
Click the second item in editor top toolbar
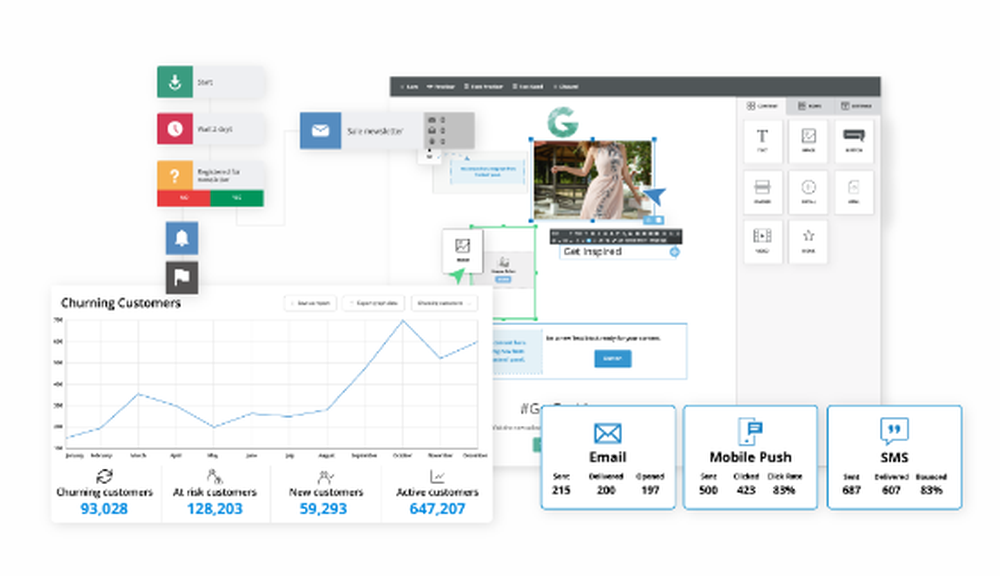[x=441, y=87]
